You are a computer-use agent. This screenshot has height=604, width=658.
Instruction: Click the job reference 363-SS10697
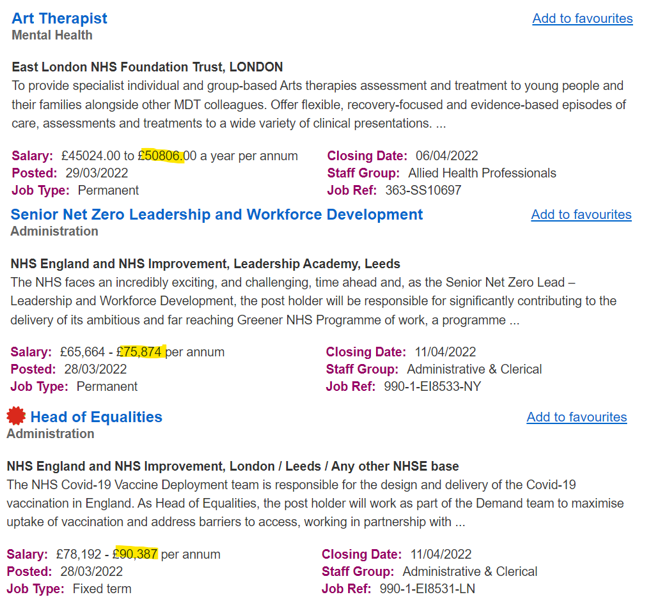click(425, 190)
